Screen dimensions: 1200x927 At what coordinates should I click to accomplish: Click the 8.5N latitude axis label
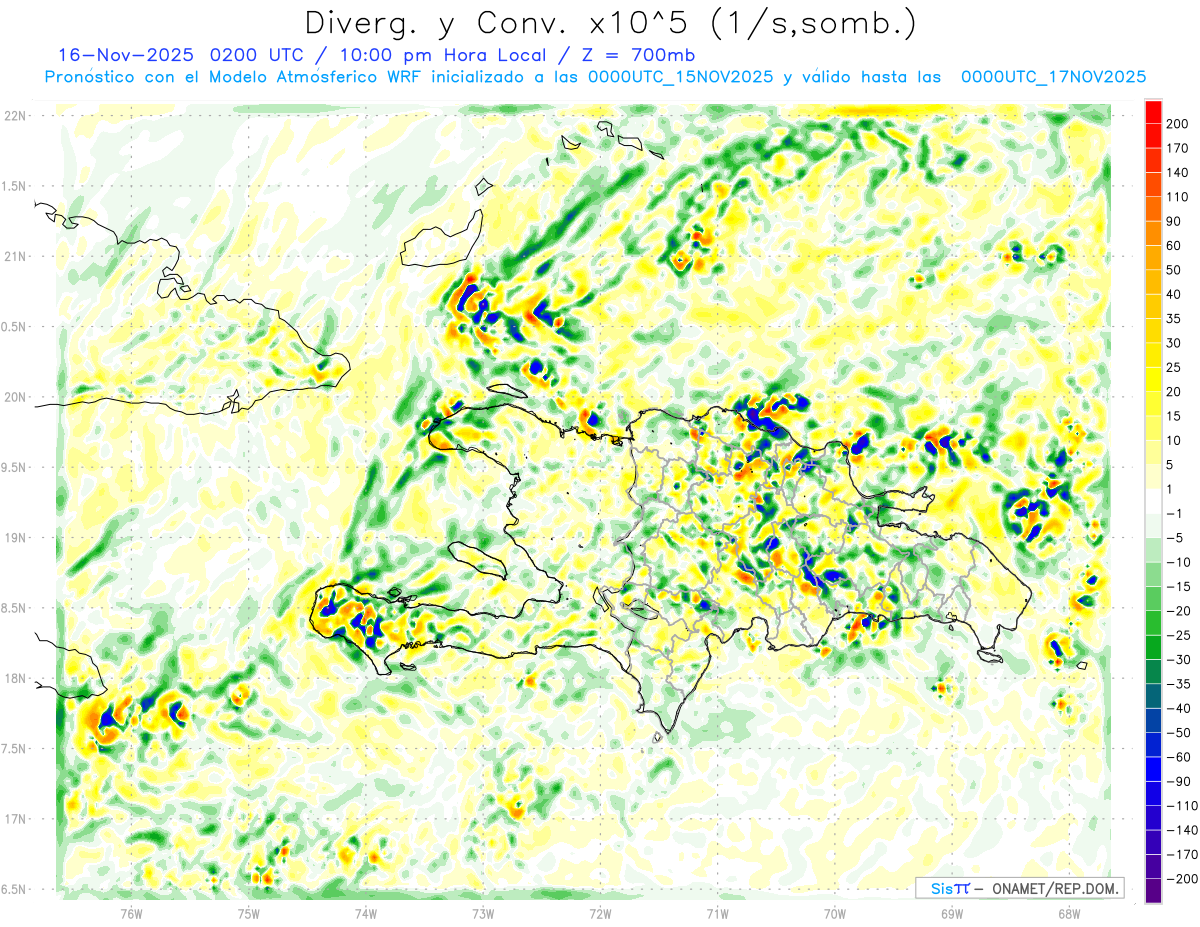click(x=14, y=608)
